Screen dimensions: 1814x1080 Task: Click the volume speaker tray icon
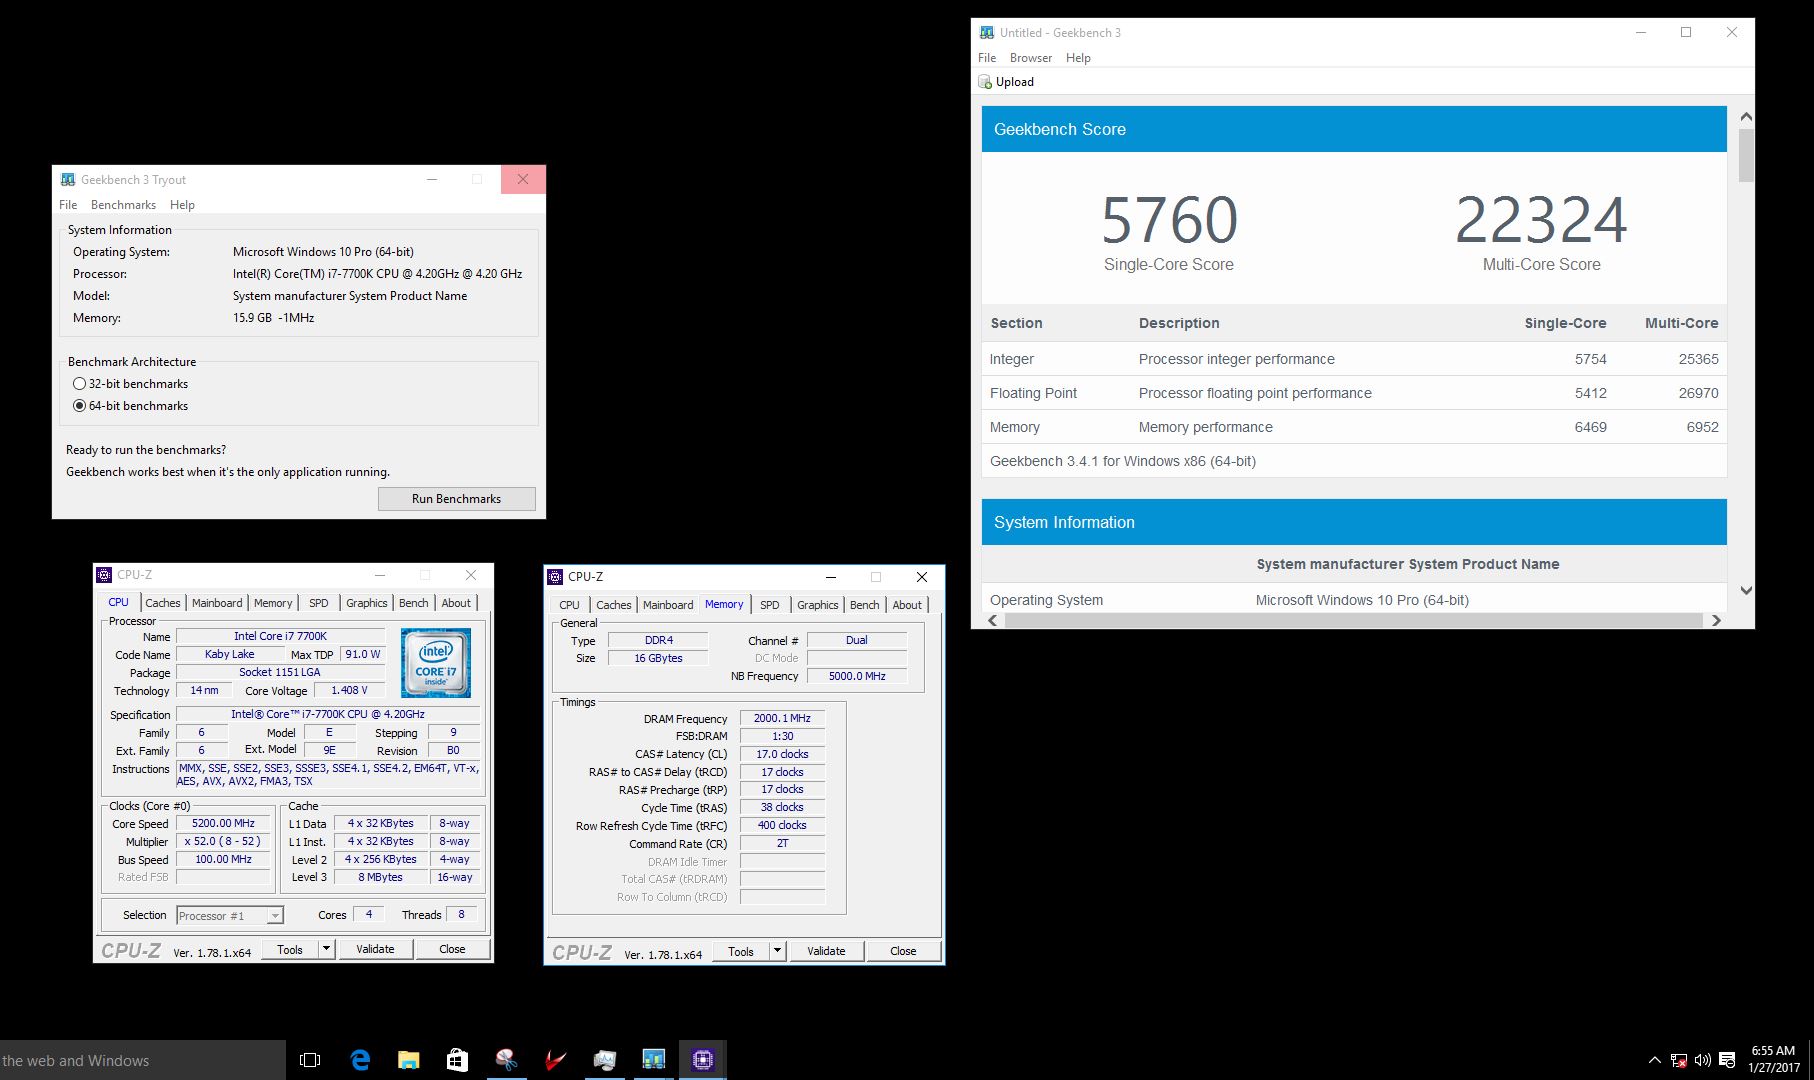click(1703, 1060)
